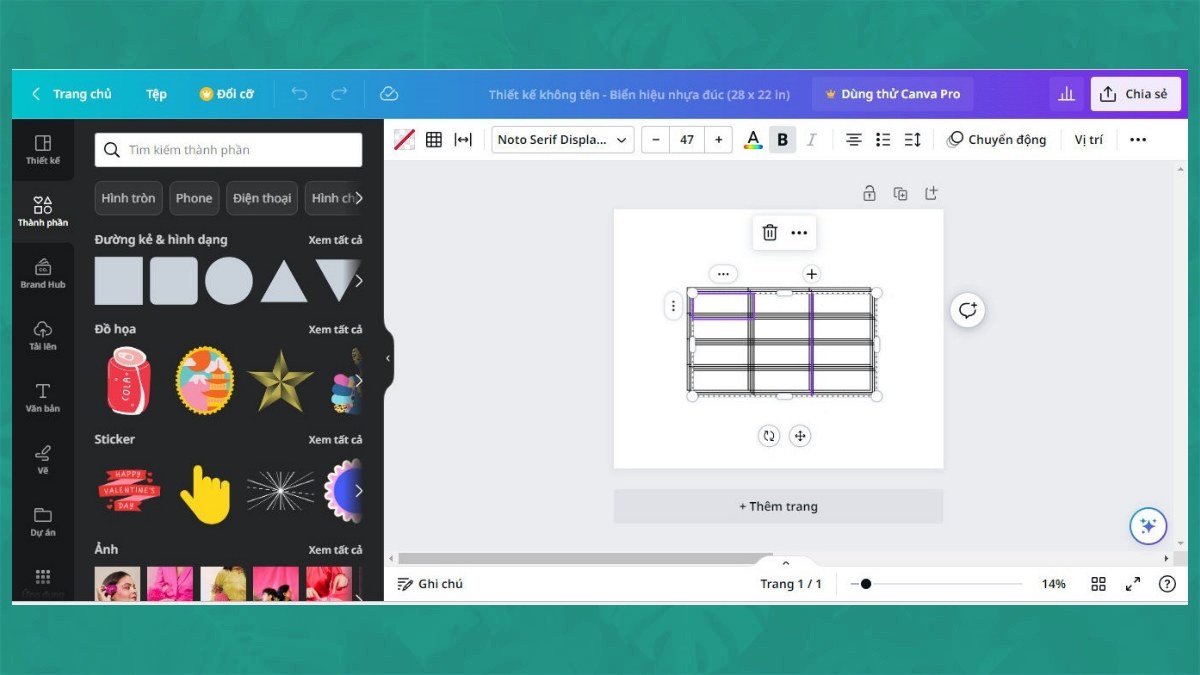View all Đồ họa graphics
This screenshot has width=1200, height=675.
pyautogui.click(x=335, y=329)
